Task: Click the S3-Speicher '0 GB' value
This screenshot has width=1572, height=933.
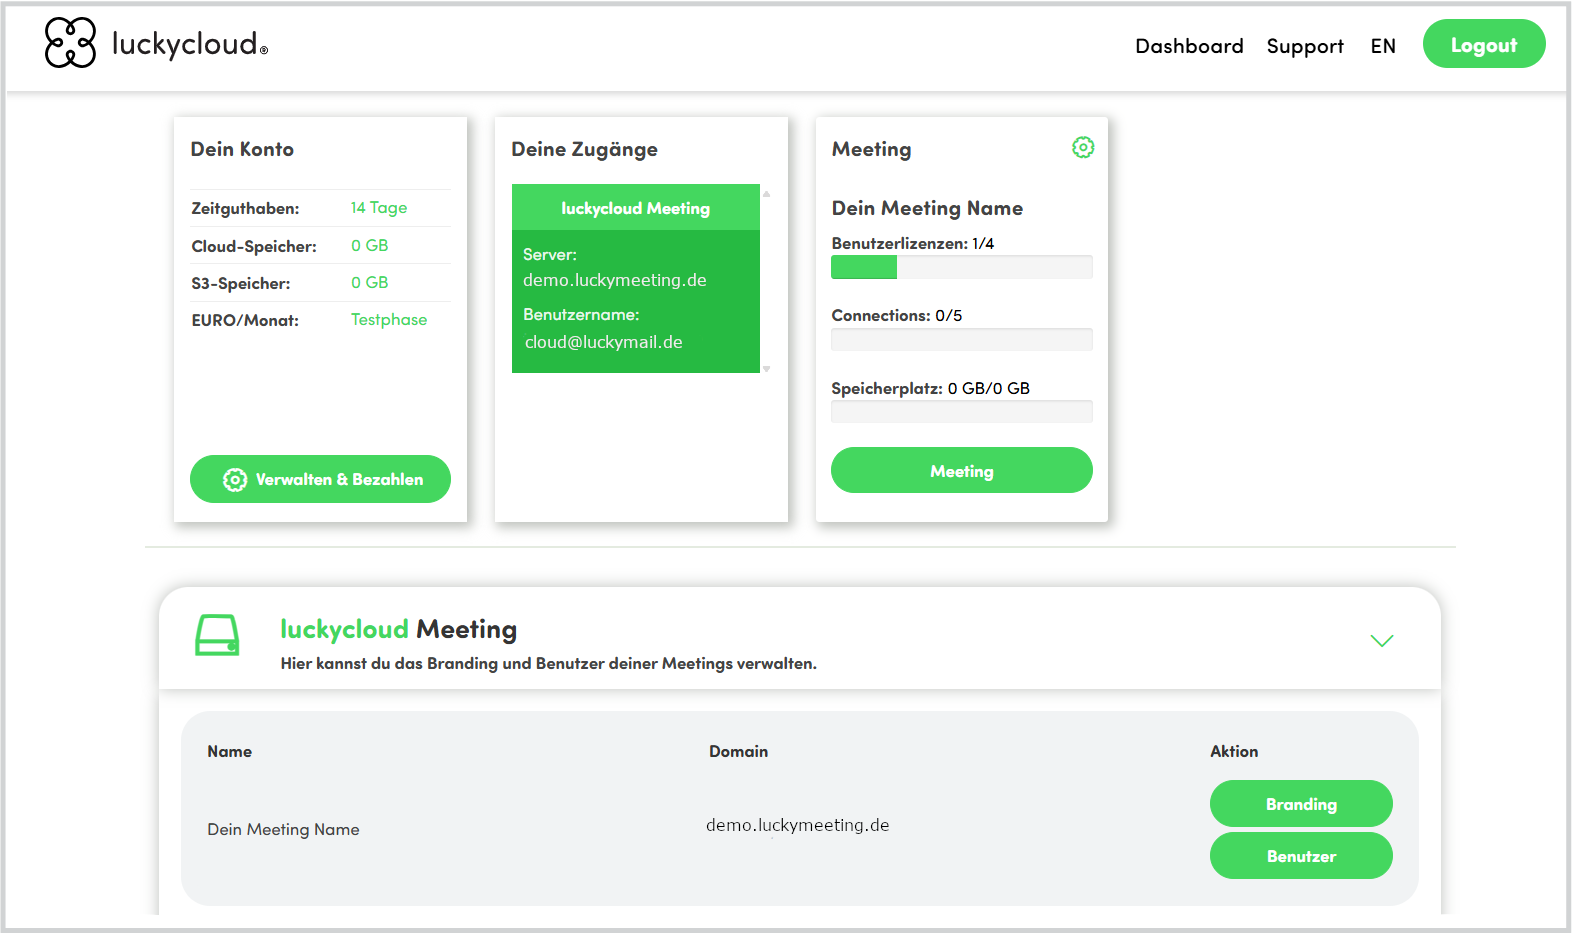Action: (369, 282)
